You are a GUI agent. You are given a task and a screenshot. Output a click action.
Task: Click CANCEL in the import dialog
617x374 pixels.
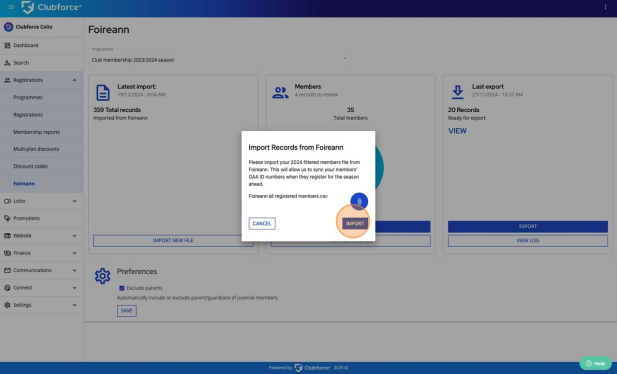(x=262, y=223)
